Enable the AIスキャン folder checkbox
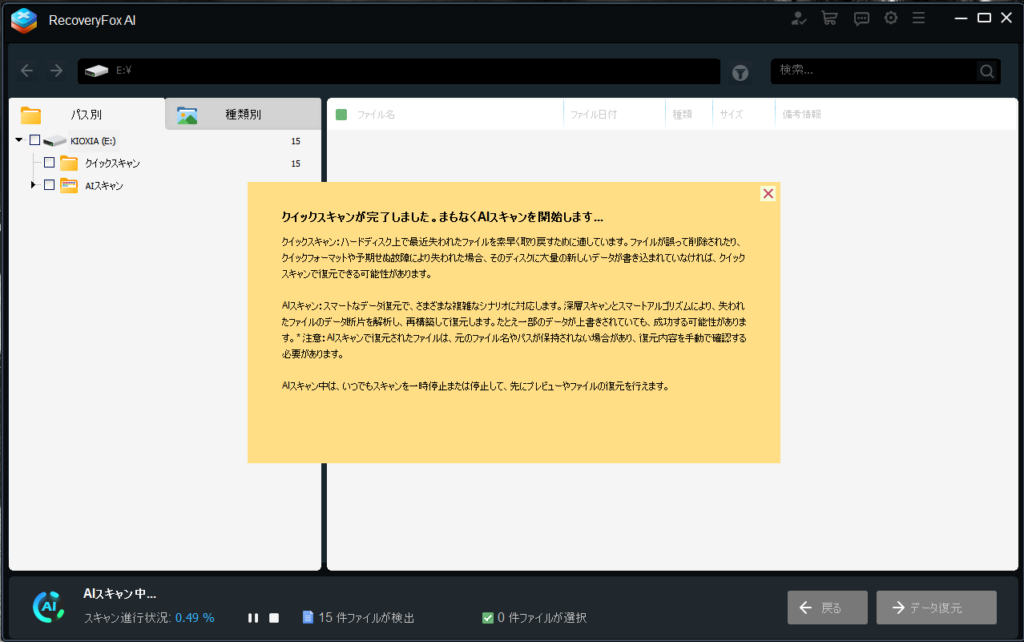 click(49, 185)
